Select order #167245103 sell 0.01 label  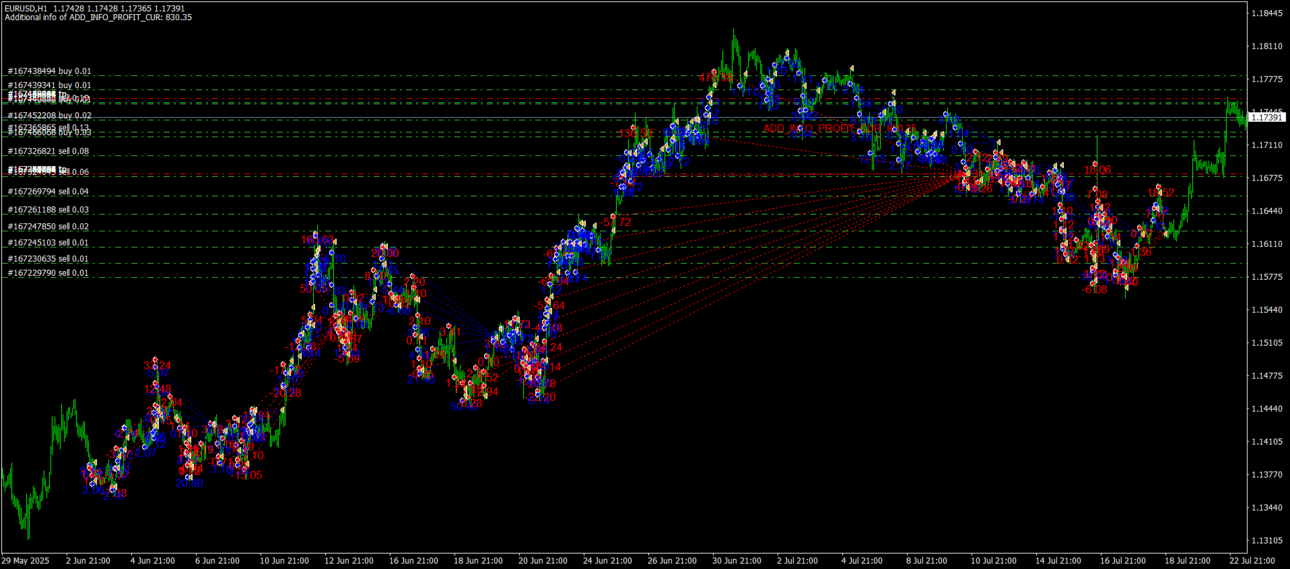(50, 242)
